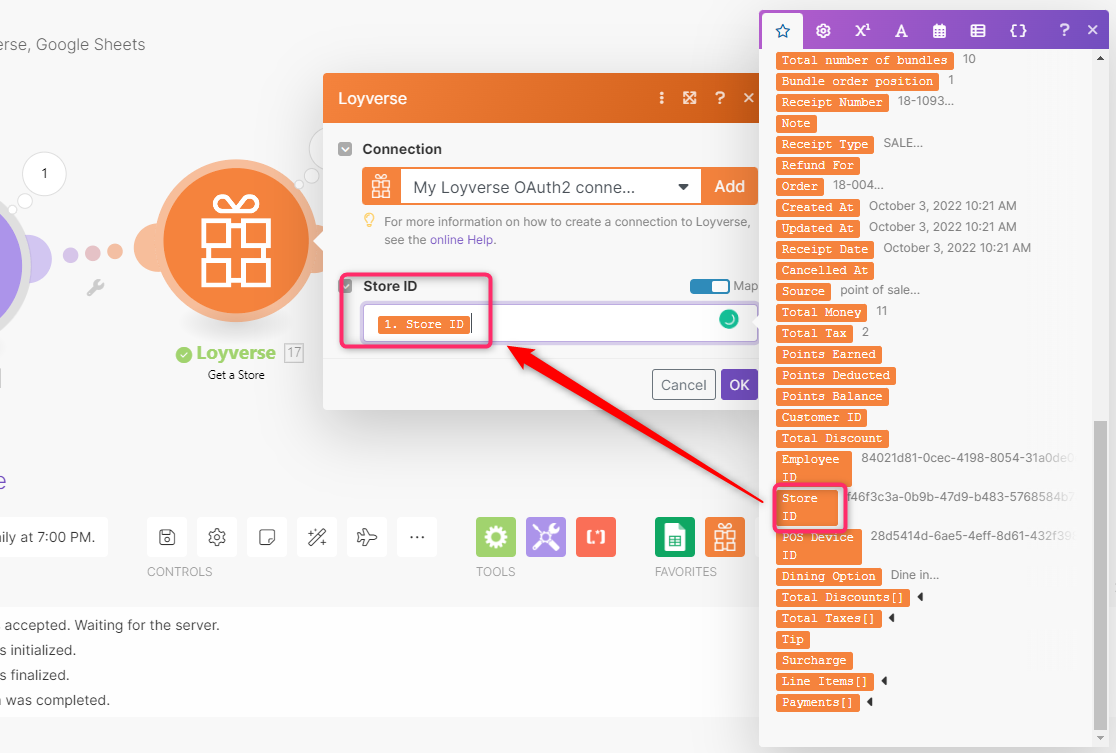Open scenario settings gear in Controls
The width and height of the screenshot is (1116, 753).
point(217,537)
